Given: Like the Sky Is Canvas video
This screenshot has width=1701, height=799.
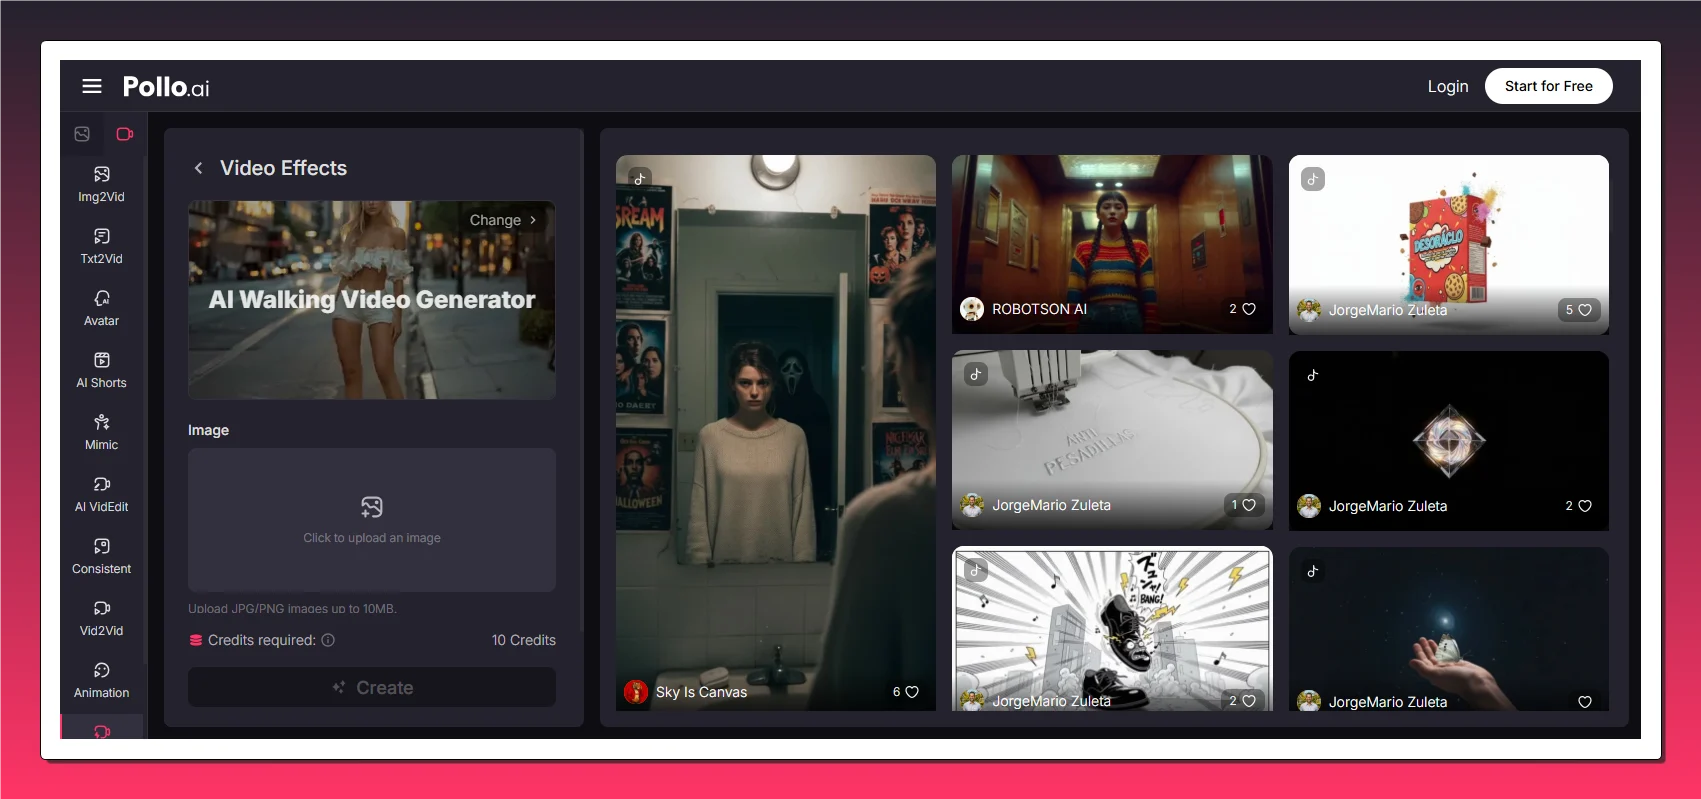Looking at the screenshot, I should pyautogui.click(x=911, y=692).
